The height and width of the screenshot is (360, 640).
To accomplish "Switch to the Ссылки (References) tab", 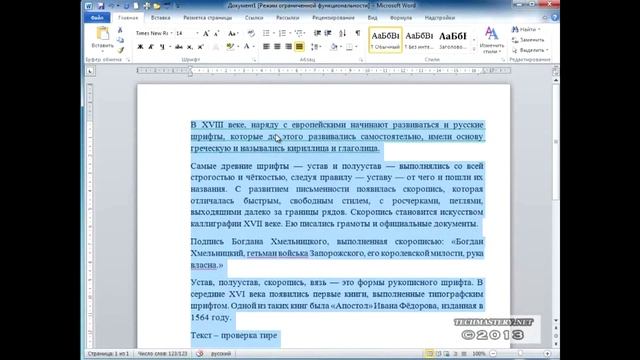I will 254,18.
